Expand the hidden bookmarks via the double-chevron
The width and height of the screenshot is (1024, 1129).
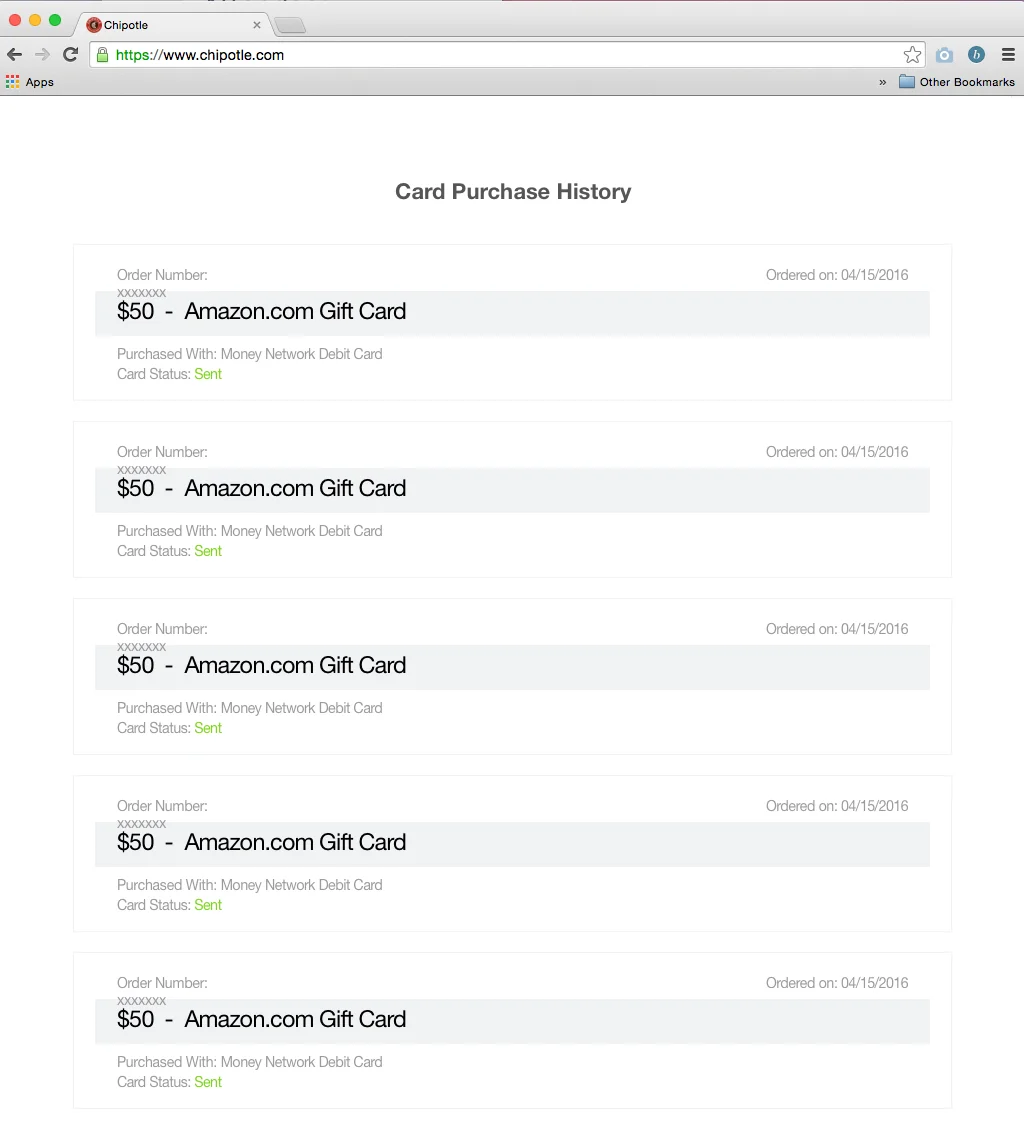(882, 82)
